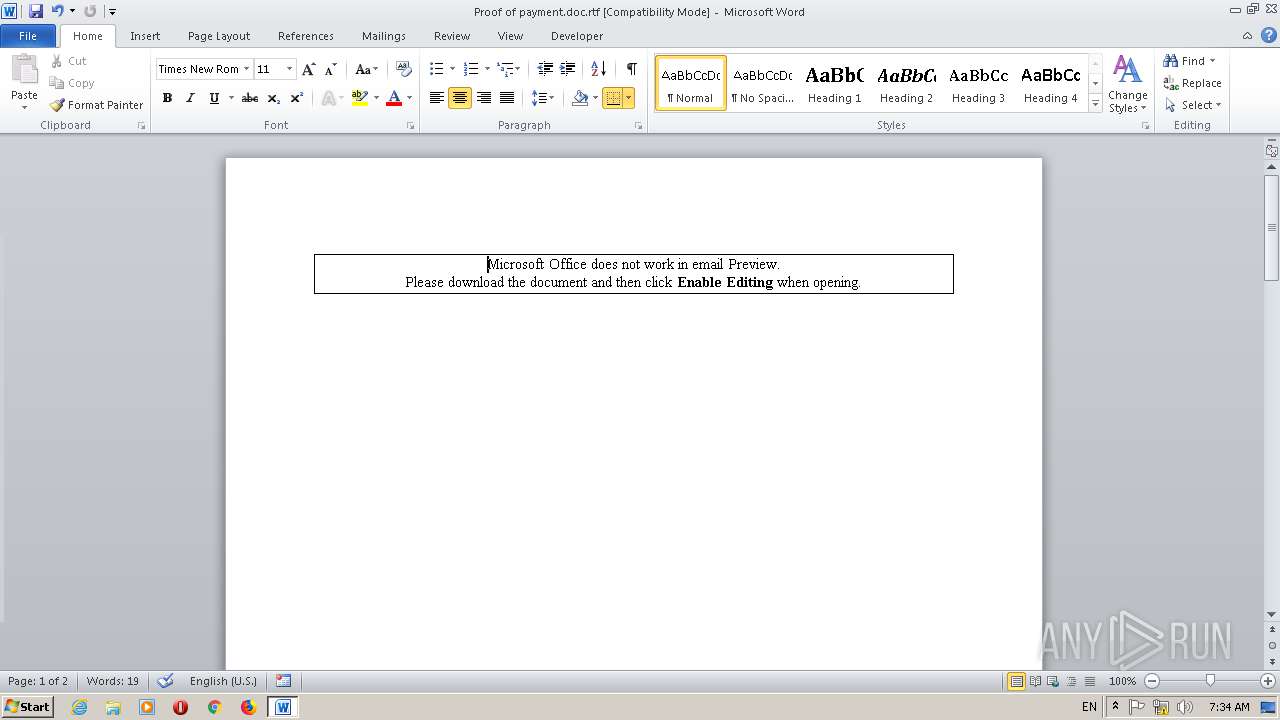This screenshot has height=720, width=1280.
Task: Click the proofing errors status icon
Action: pos(166,681)
